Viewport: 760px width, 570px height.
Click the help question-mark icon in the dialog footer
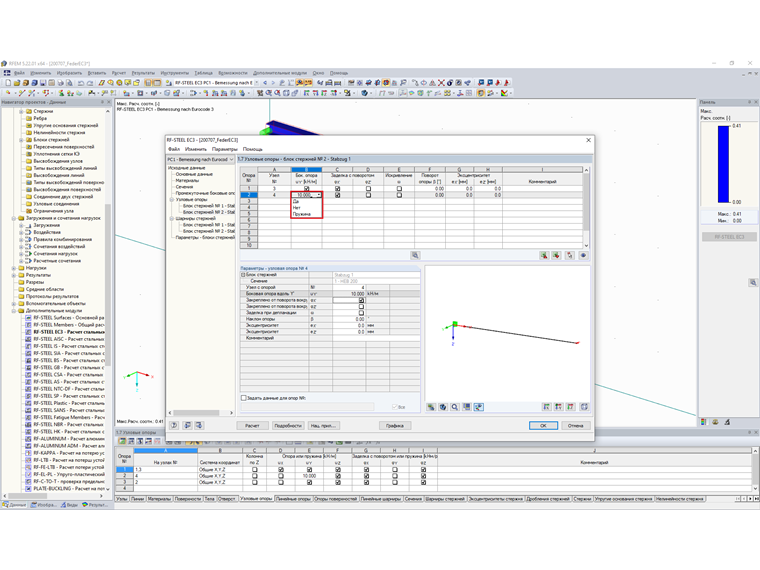174,426
